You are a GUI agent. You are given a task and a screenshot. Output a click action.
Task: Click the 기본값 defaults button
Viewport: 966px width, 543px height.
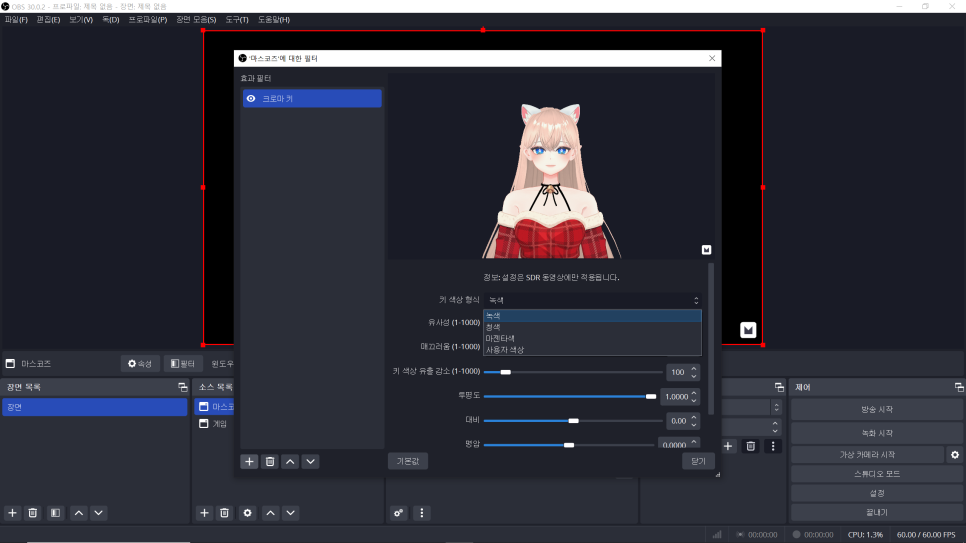(x=408, y=461)
